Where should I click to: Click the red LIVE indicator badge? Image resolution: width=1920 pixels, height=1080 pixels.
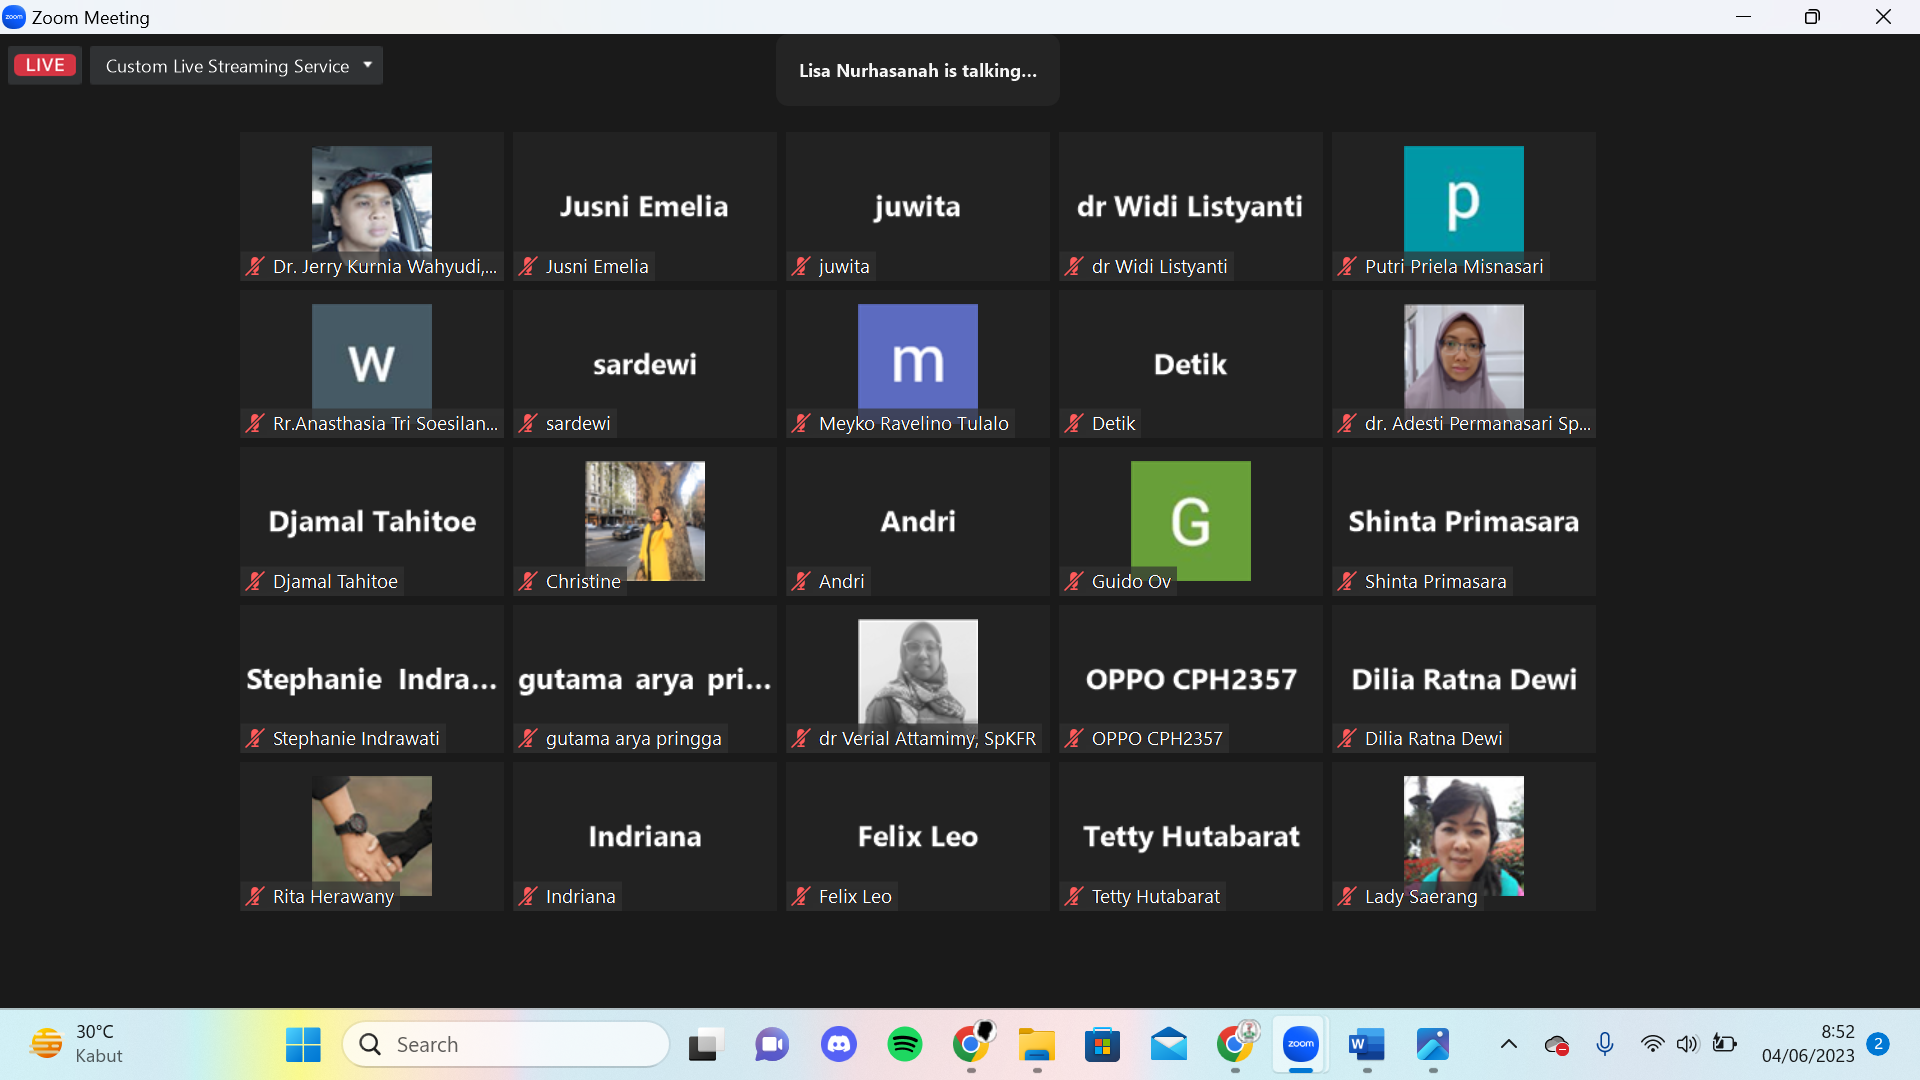point(45,65)
